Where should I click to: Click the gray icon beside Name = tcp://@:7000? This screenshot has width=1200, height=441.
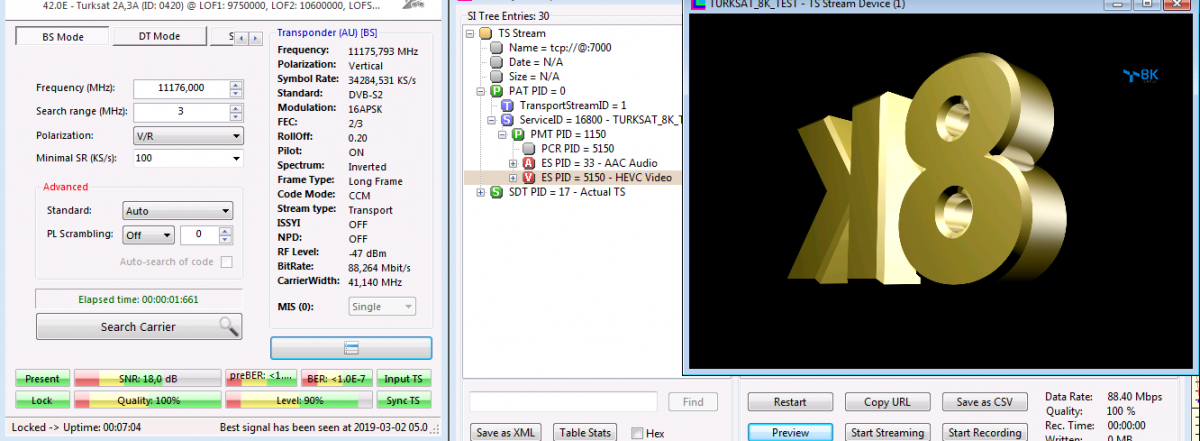click(497, 47)
